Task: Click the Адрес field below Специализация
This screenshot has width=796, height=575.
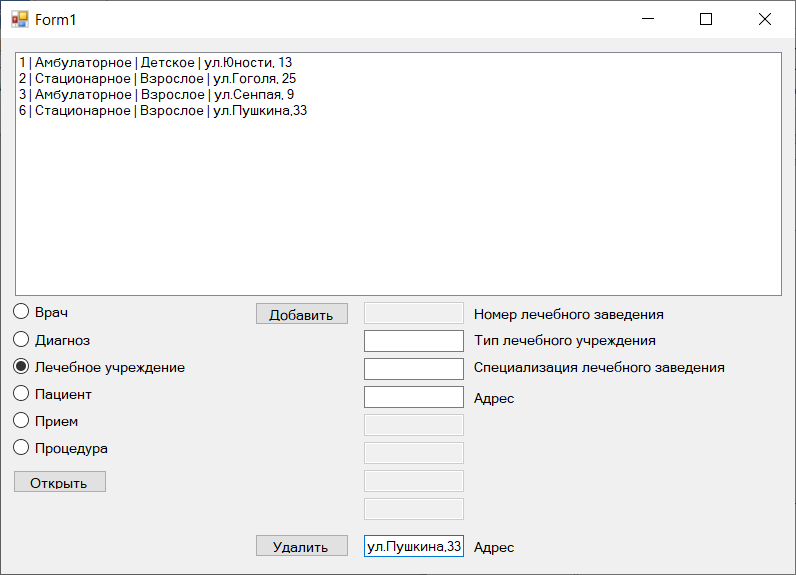Action: point(414,397)
